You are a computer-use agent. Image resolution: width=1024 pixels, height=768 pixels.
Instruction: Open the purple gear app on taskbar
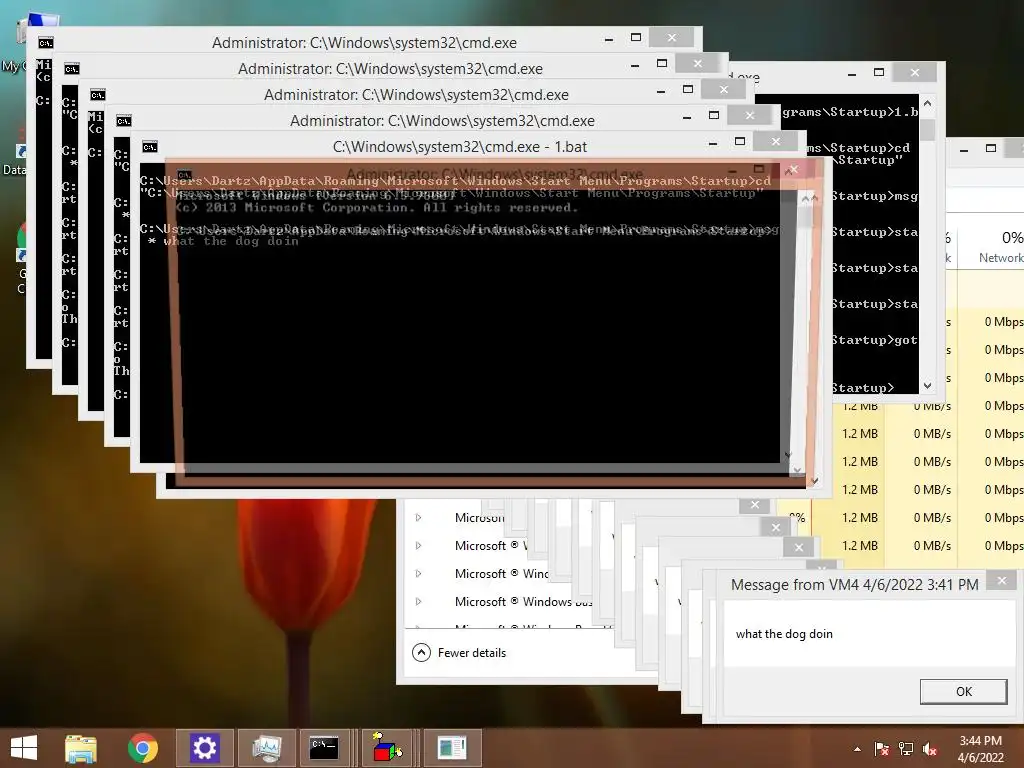click(x=204, y=748)
